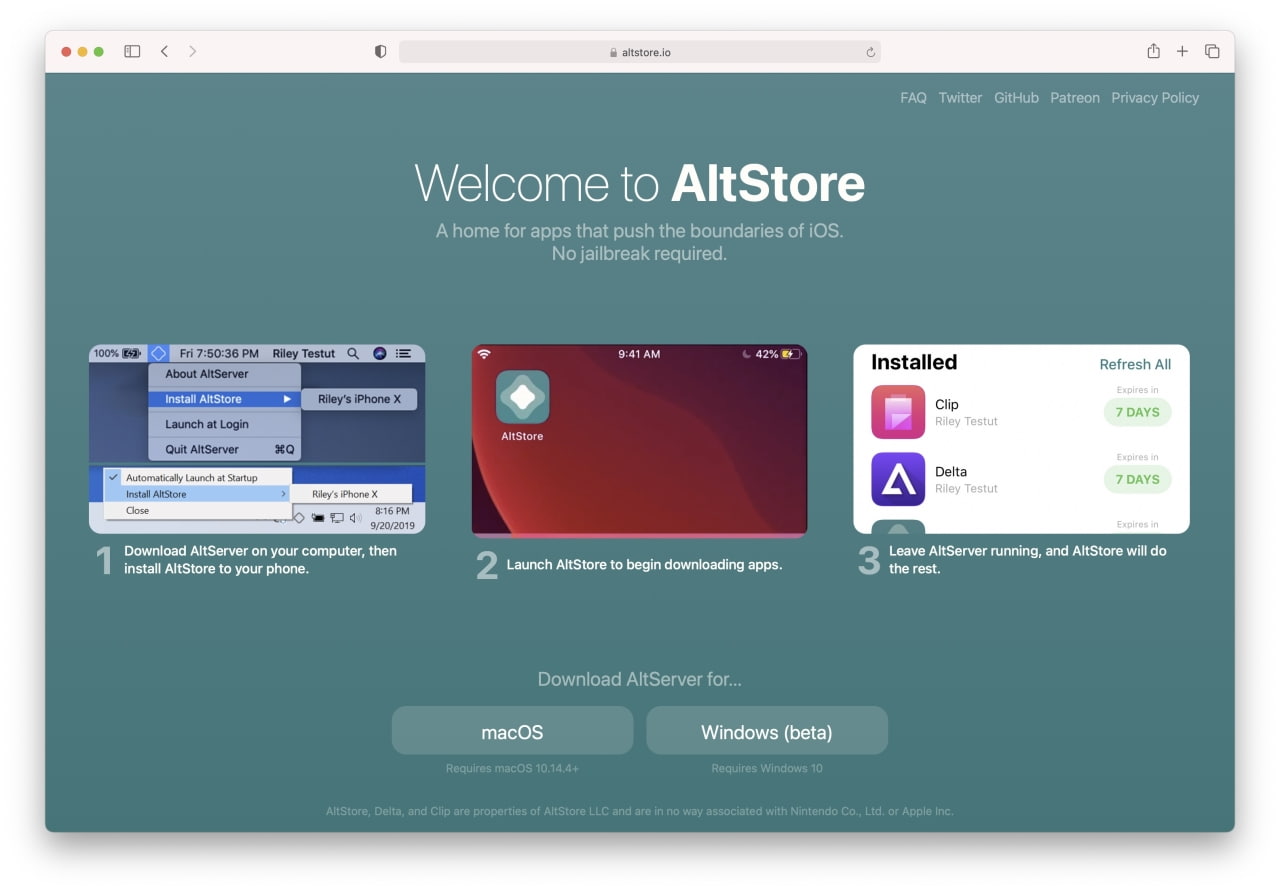The width and height of the screenshot is (1280, 892).
Task: Toggle the Safari sidebar
Action: click(x=132, y=51)
